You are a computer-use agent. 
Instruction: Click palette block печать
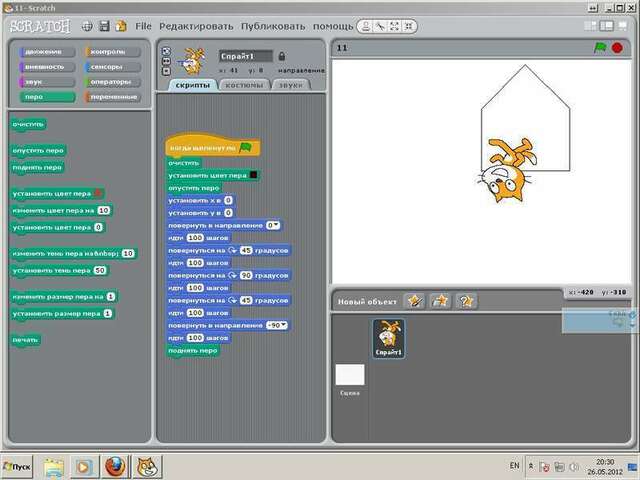pyautogui.click(x=25, y=340)
